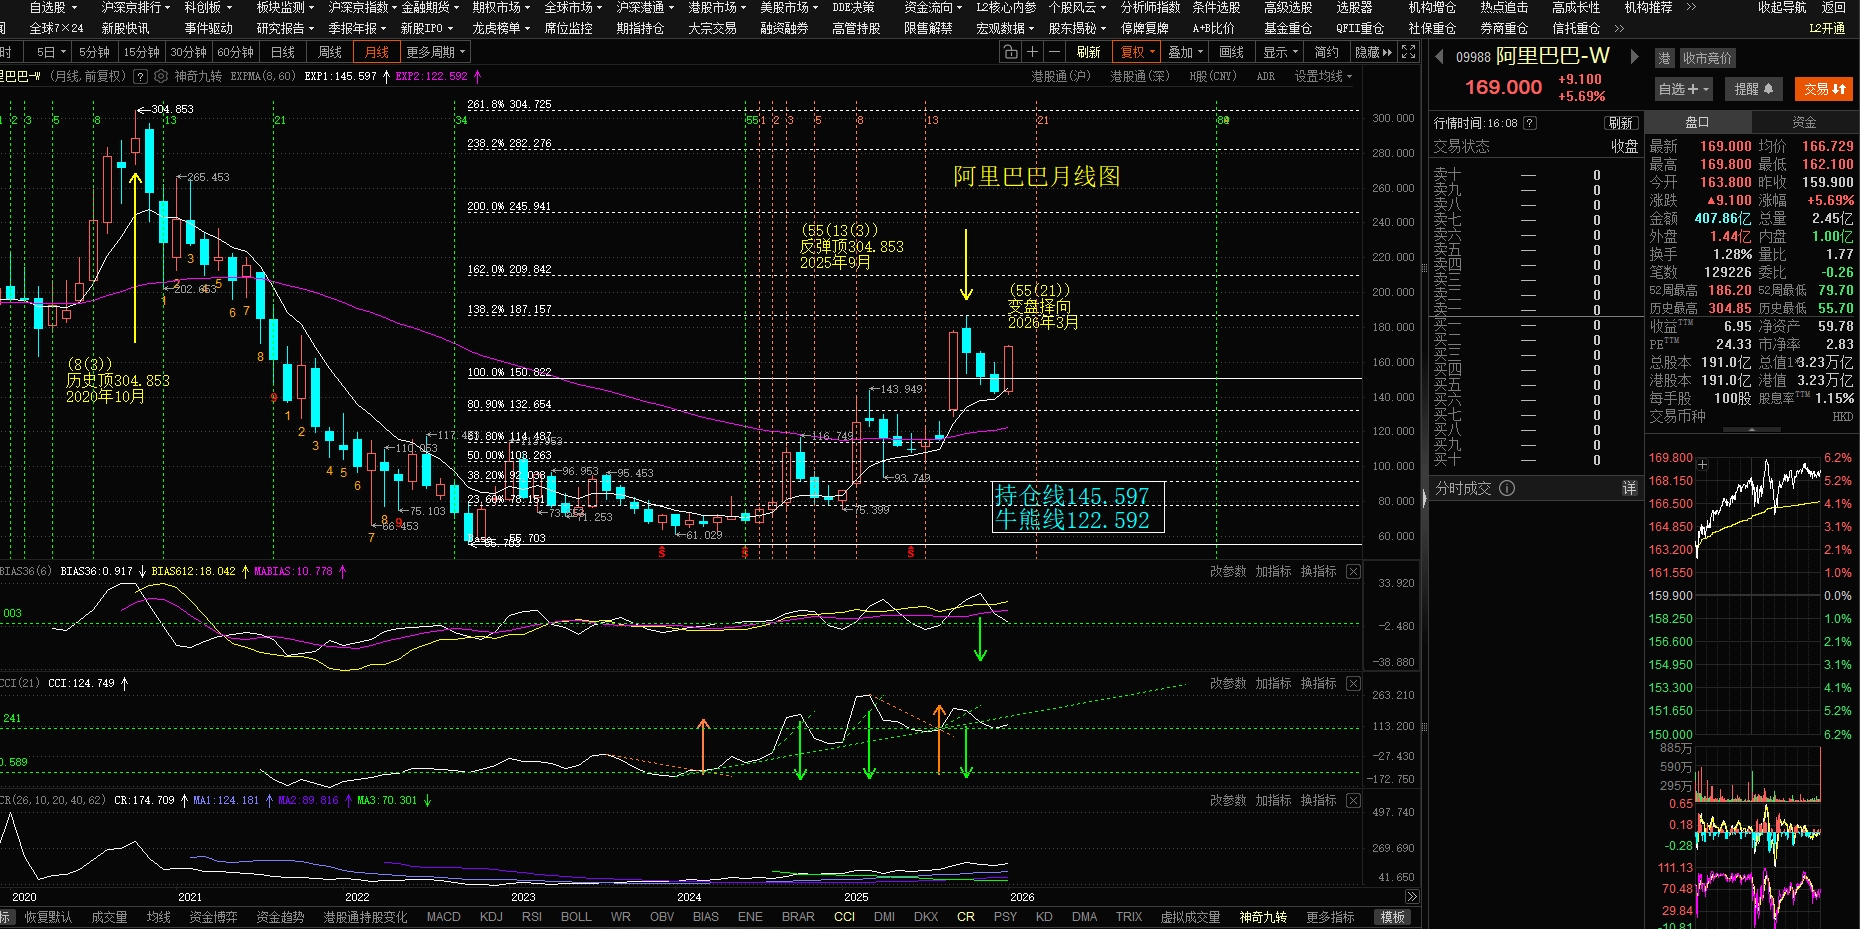
Task: Close the CCI indicator panel
Action: click(1353, 683)
